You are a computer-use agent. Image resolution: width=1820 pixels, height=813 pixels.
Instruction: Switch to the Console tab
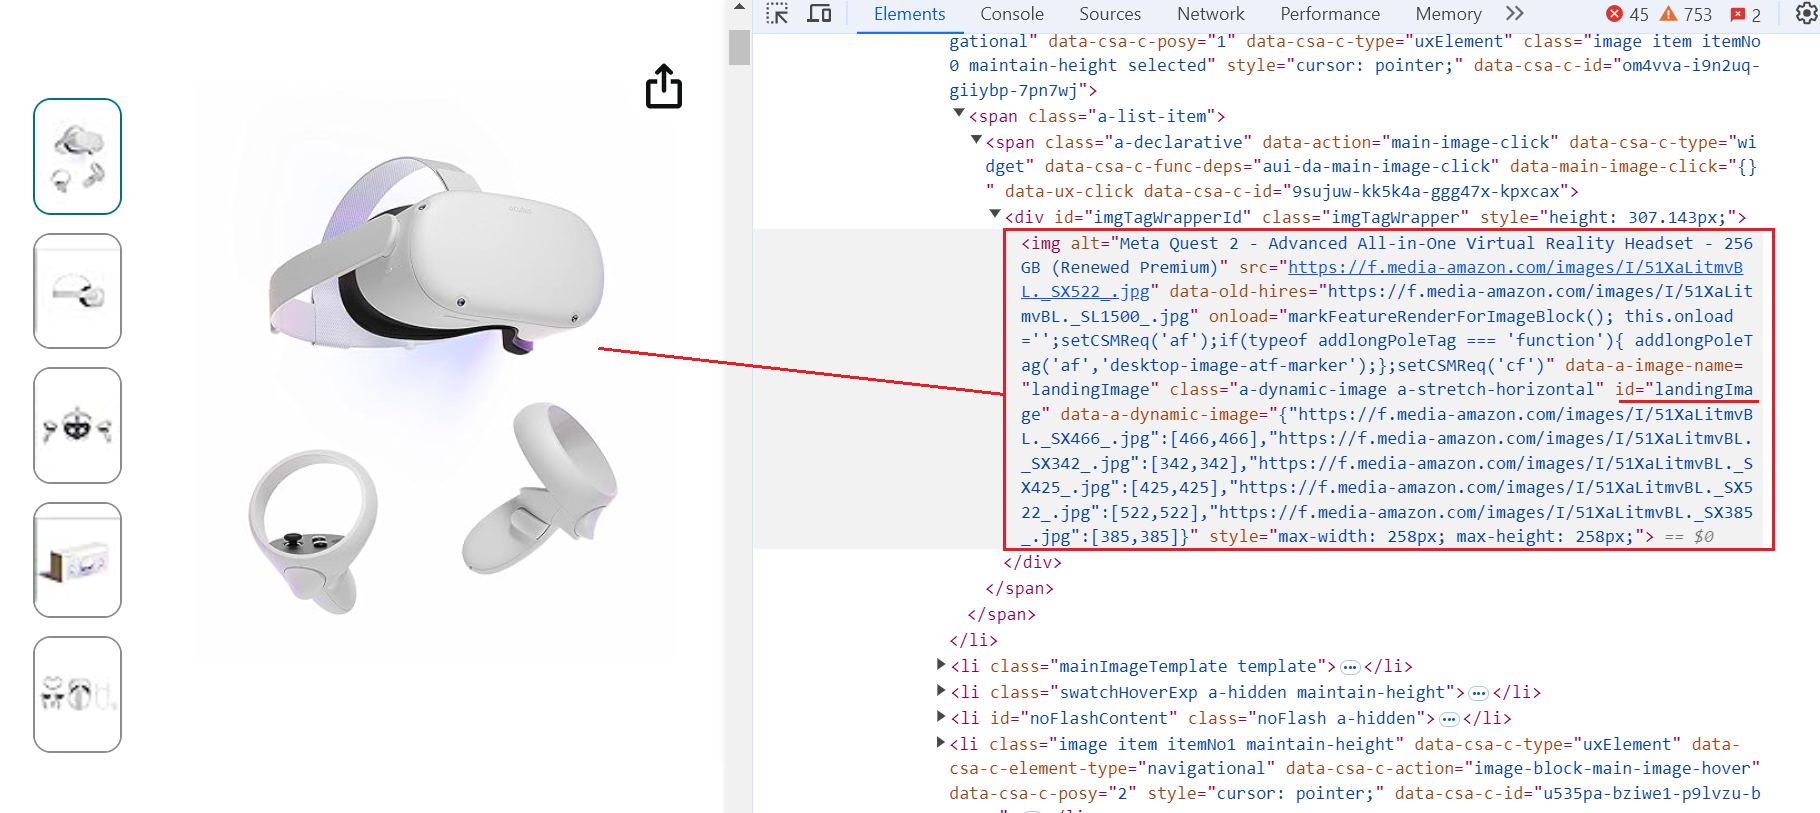[1011, 14]
